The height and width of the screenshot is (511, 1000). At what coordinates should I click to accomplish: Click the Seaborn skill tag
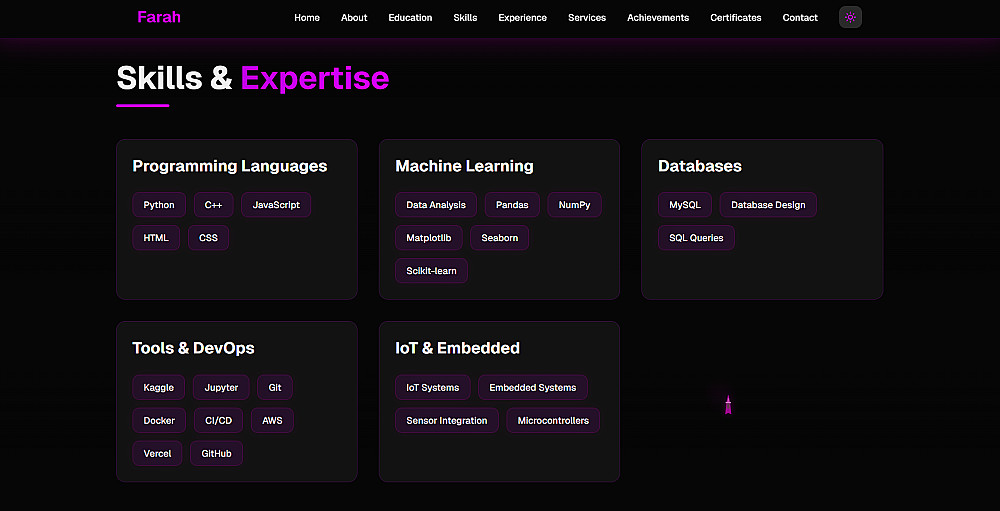[499, 238]
